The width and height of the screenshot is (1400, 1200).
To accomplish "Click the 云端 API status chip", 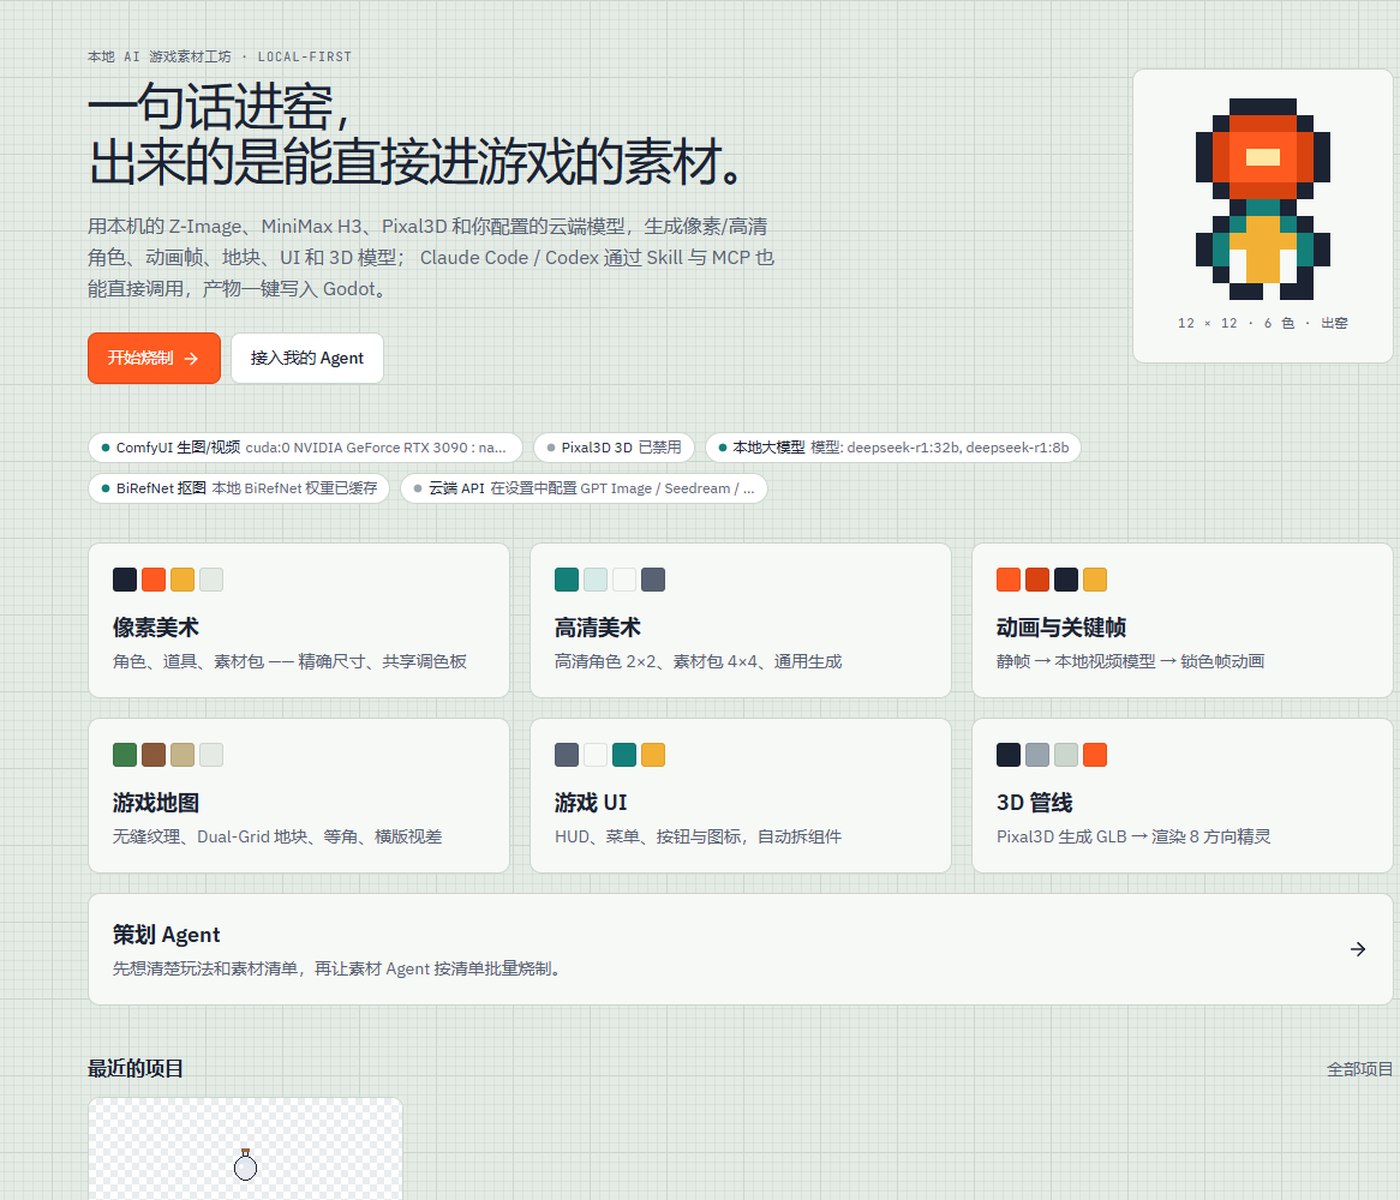I will point(584,488).
